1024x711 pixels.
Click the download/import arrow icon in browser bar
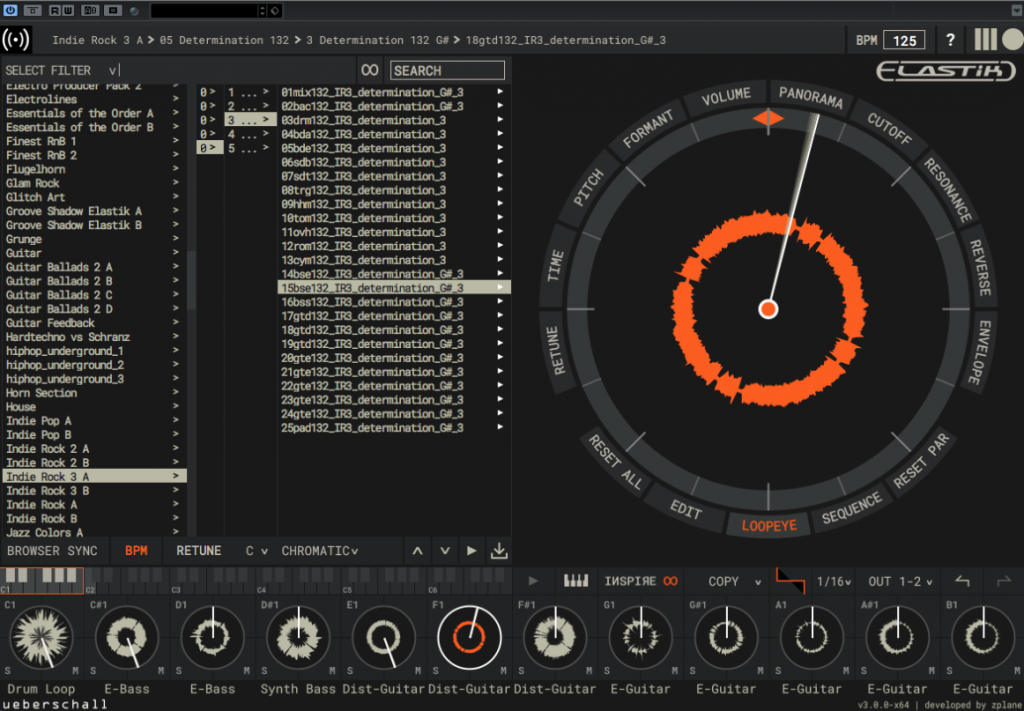click(x=499, y=551)
